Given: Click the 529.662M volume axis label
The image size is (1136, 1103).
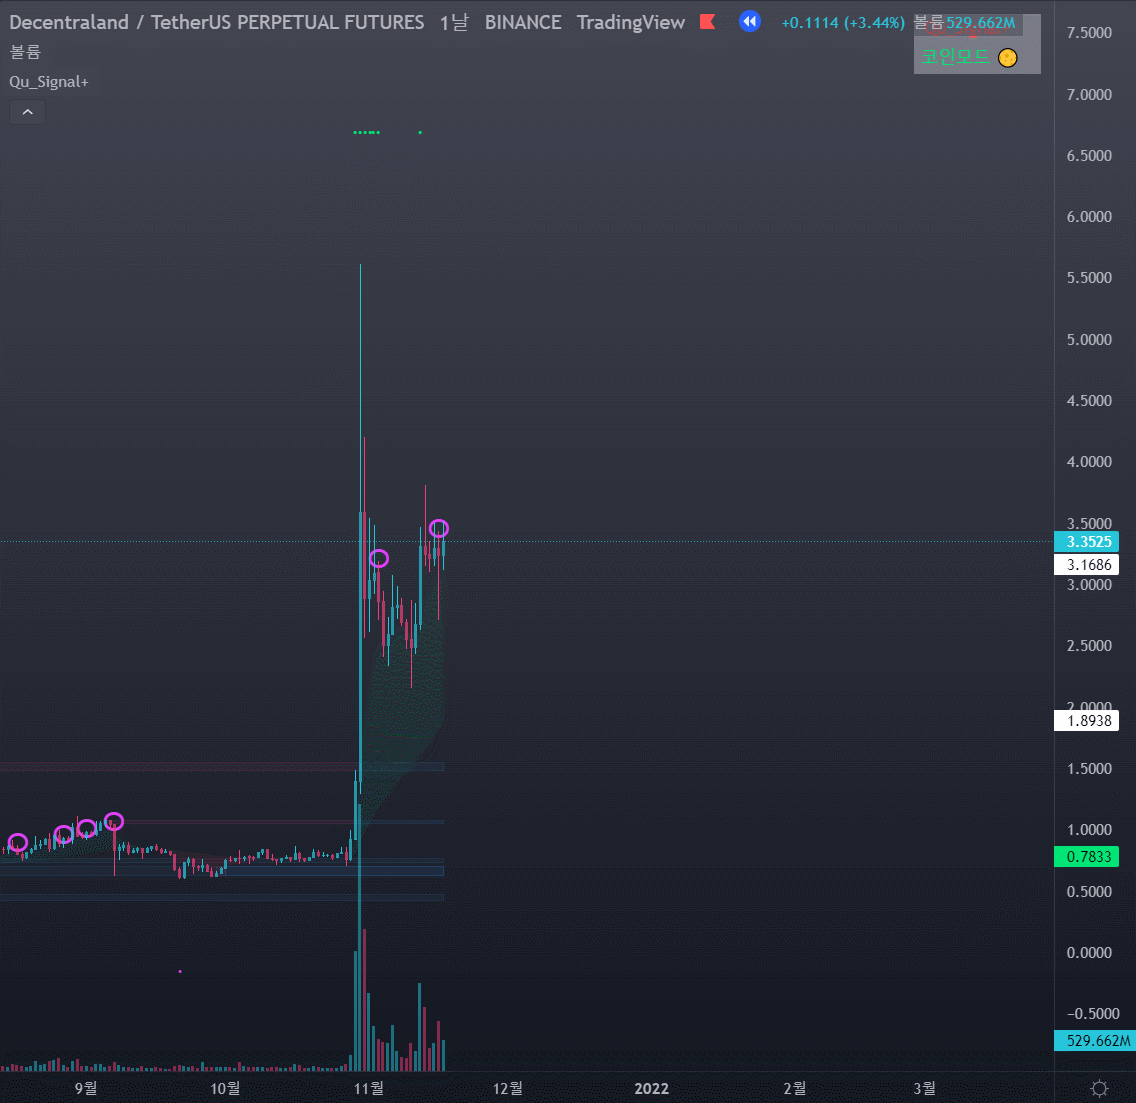Looking at the screenshot, I should tap(1095, 1041).
